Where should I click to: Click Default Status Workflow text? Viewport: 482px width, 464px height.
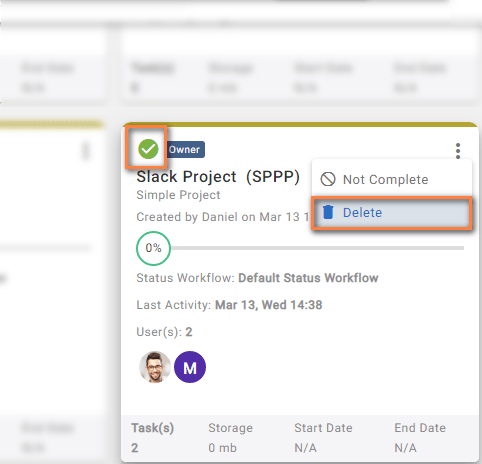[308, 278]
